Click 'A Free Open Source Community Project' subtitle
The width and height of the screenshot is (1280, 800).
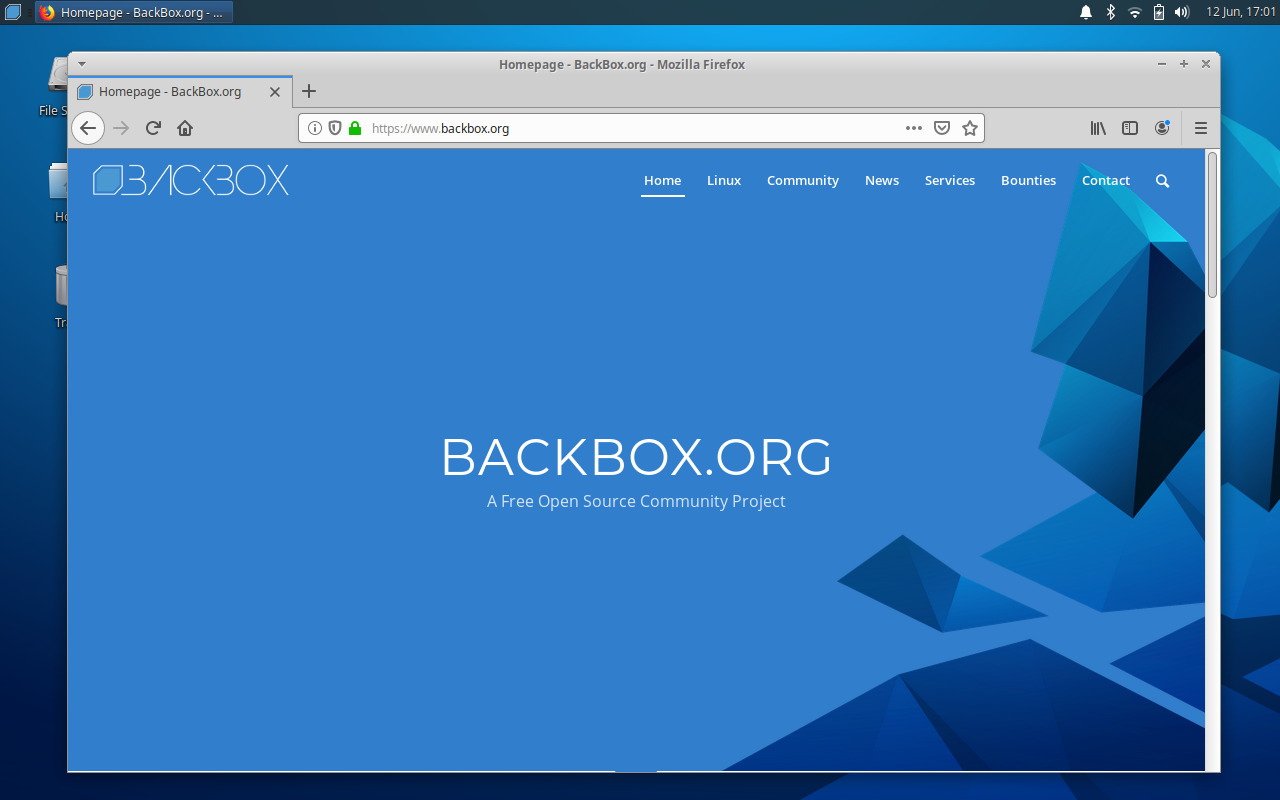tap(636, 501)
